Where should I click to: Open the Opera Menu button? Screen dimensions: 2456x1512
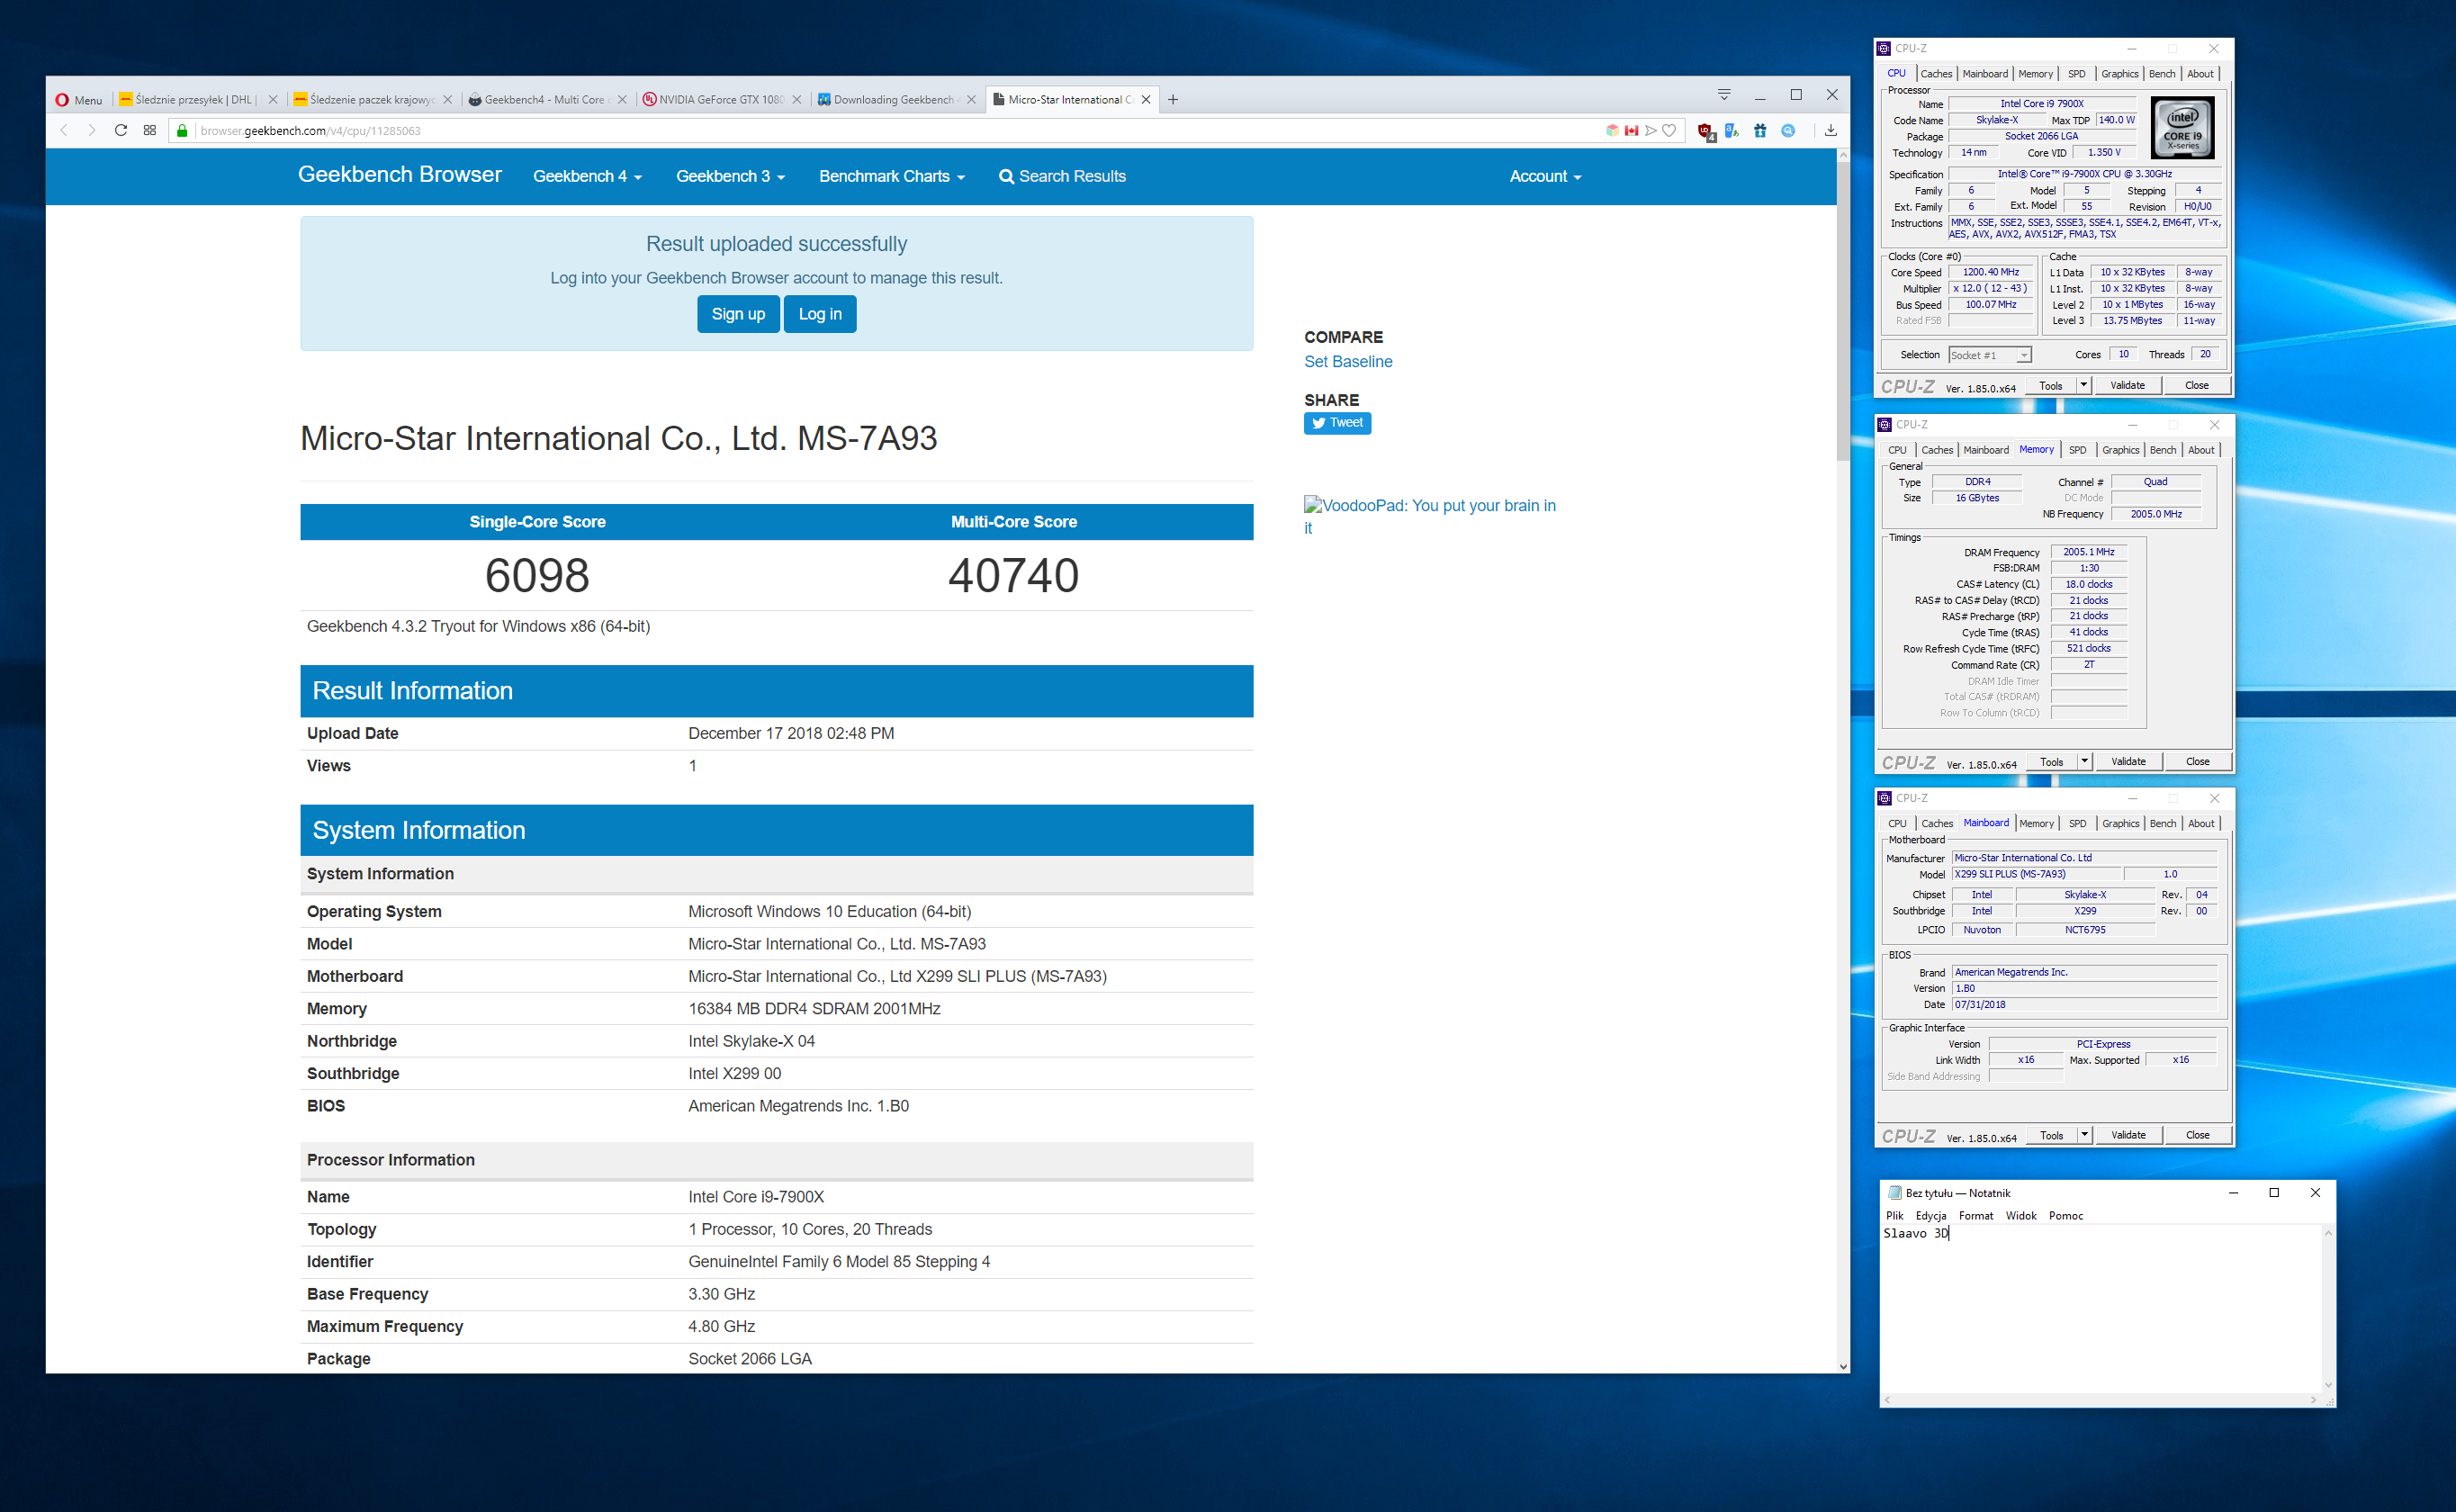(x=79, y=99)
